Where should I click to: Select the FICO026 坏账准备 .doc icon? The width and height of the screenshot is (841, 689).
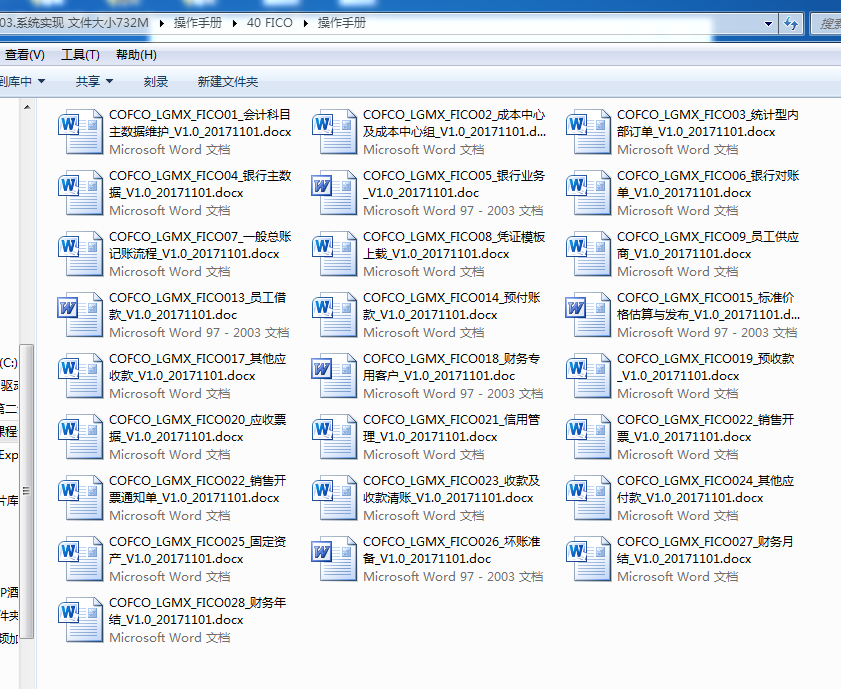[334, 559]
